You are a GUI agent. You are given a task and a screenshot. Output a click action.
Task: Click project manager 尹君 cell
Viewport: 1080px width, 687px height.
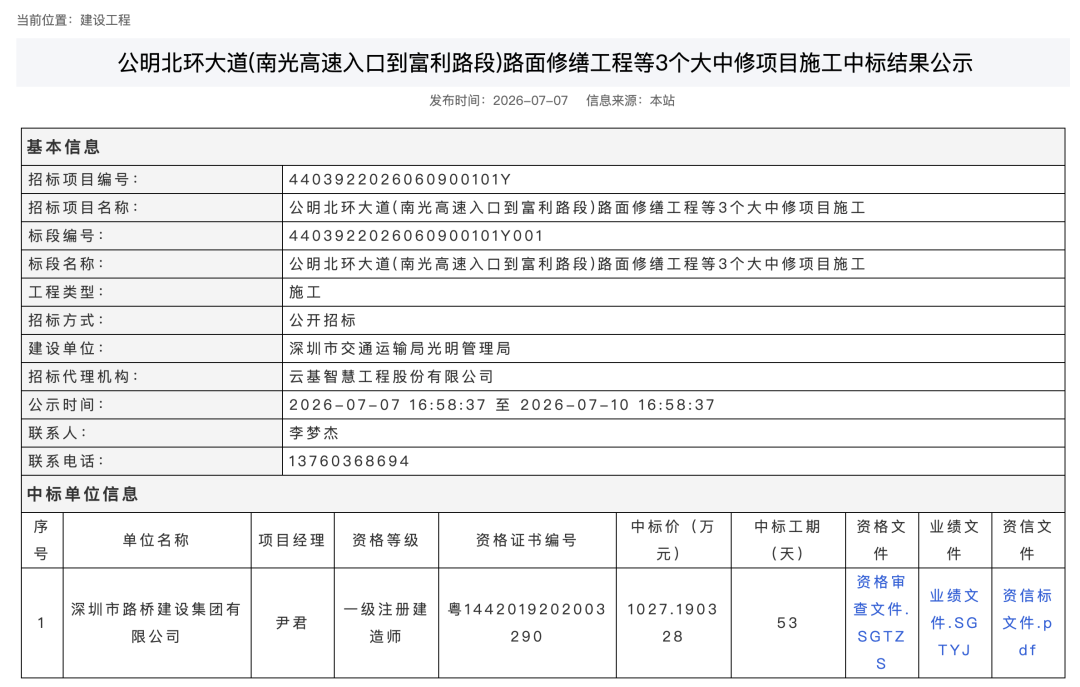click(x=292, y=623)
